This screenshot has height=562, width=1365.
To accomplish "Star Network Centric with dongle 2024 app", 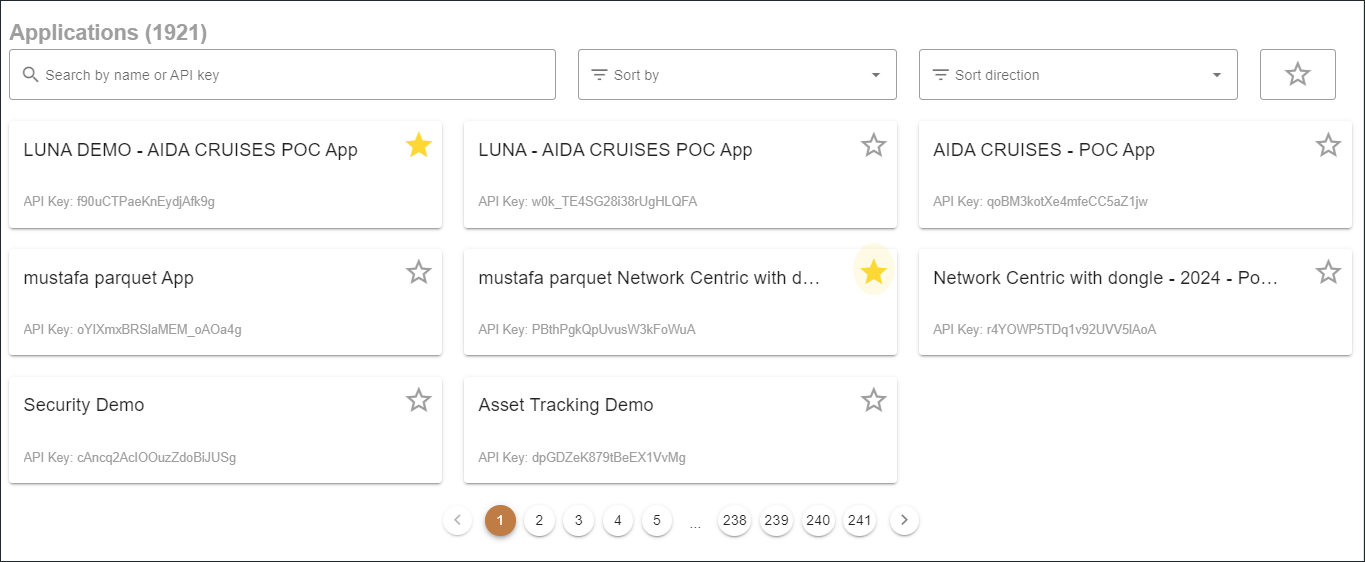I will [1328, 272].
